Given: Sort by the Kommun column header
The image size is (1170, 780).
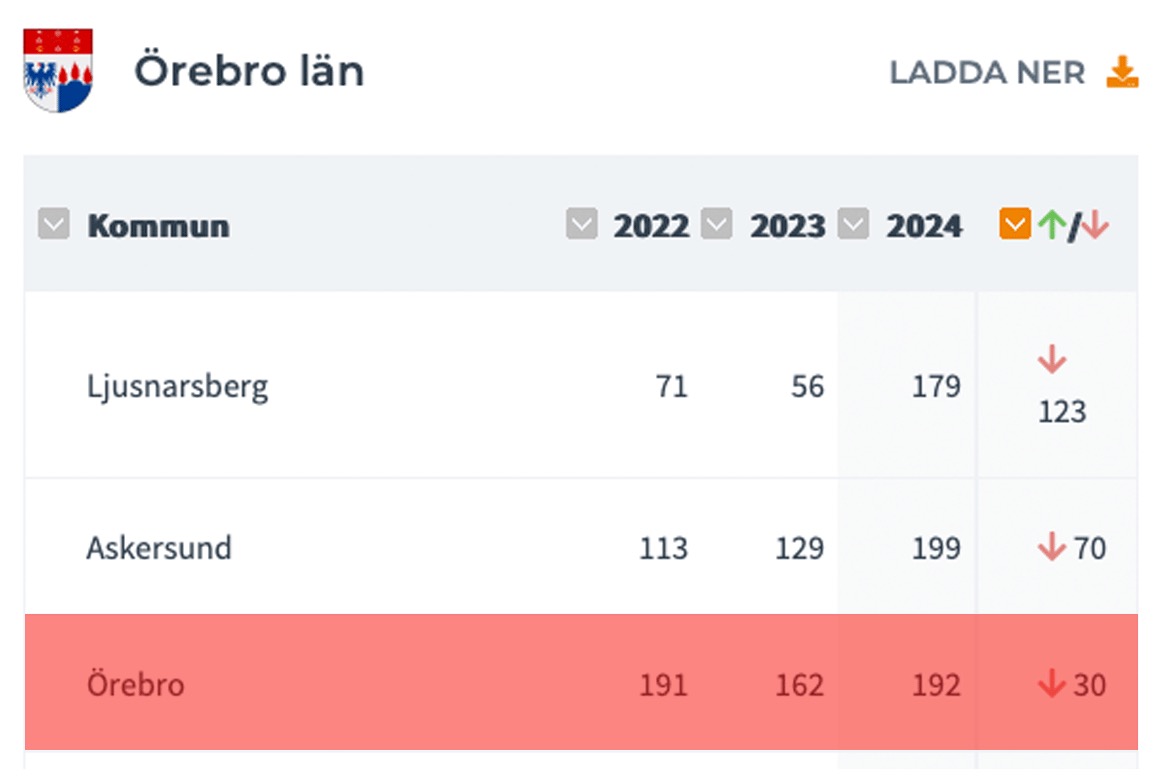Looking at the screenshot, I should tap(158, 227).
